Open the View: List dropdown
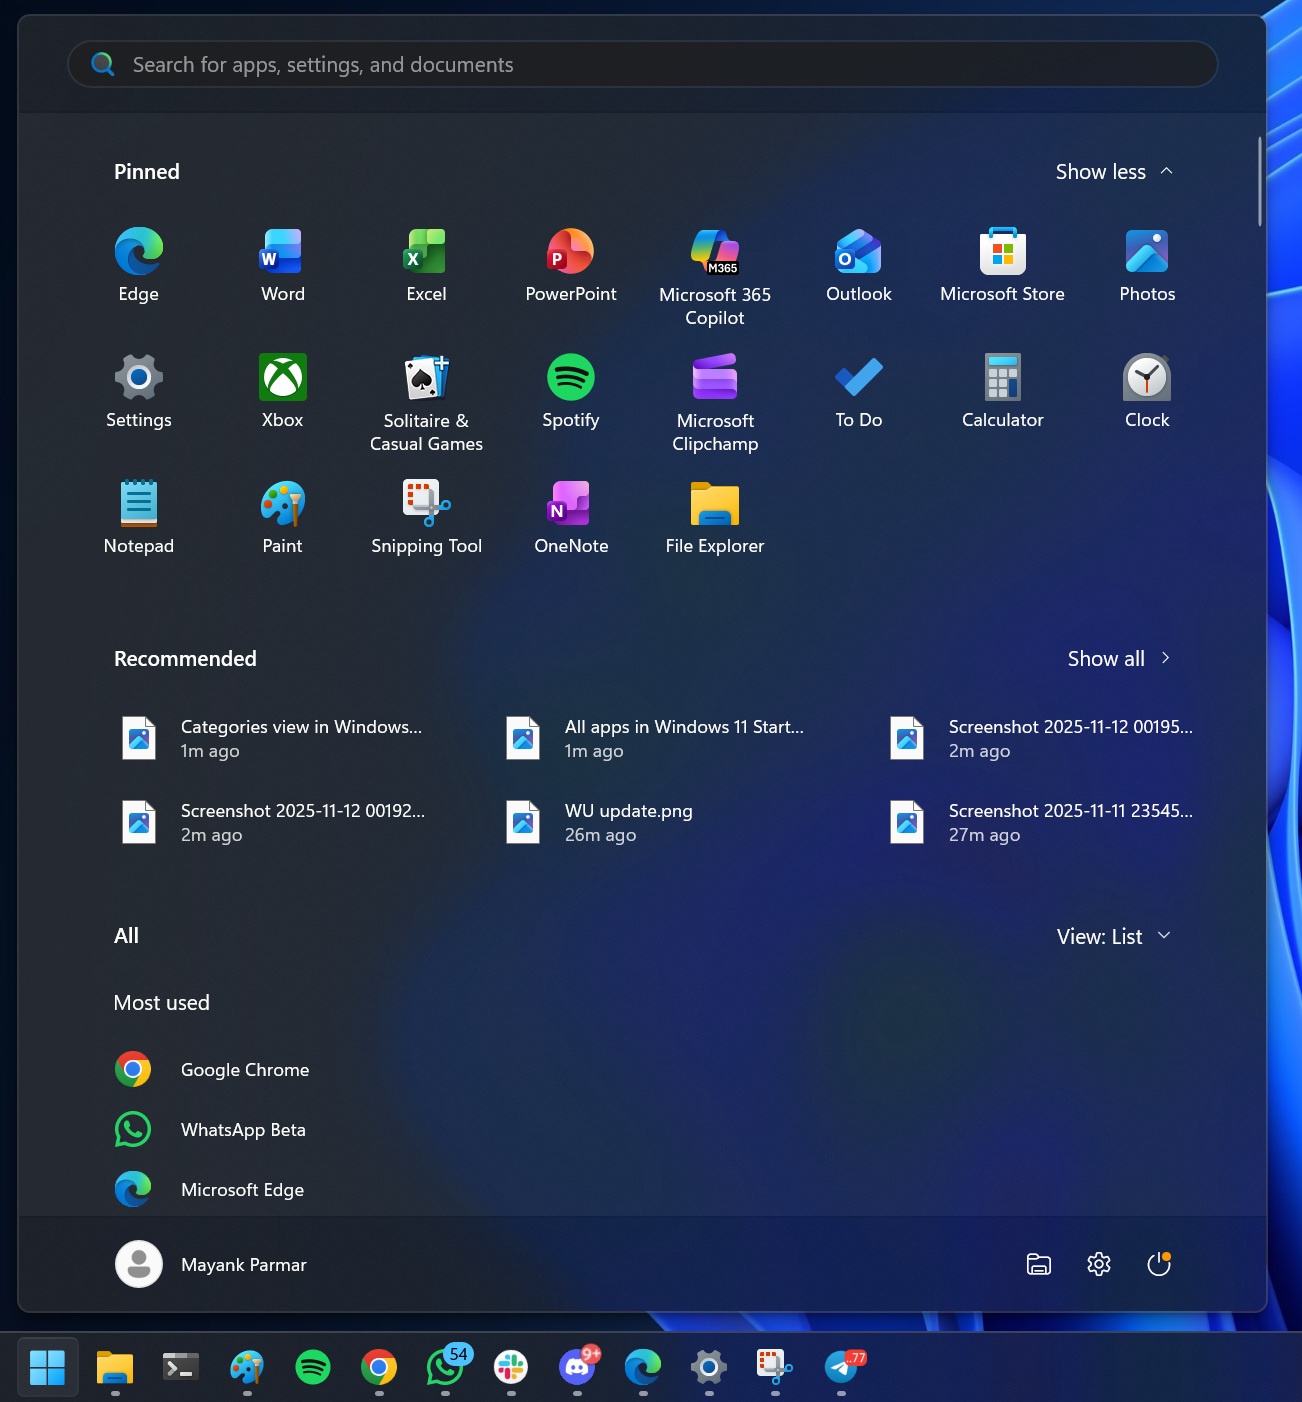This screenshot has height=1402, width=1302. click(x=1113, y=936)
